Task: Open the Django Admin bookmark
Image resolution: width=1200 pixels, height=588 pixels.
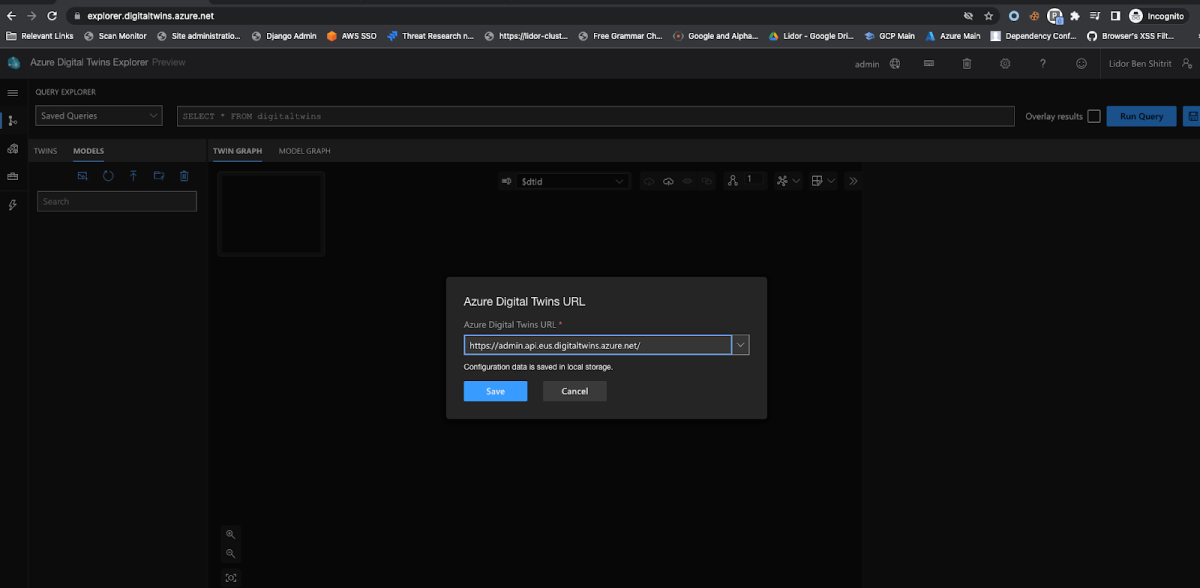Action: pyautogui.click(x=284, y=36)
